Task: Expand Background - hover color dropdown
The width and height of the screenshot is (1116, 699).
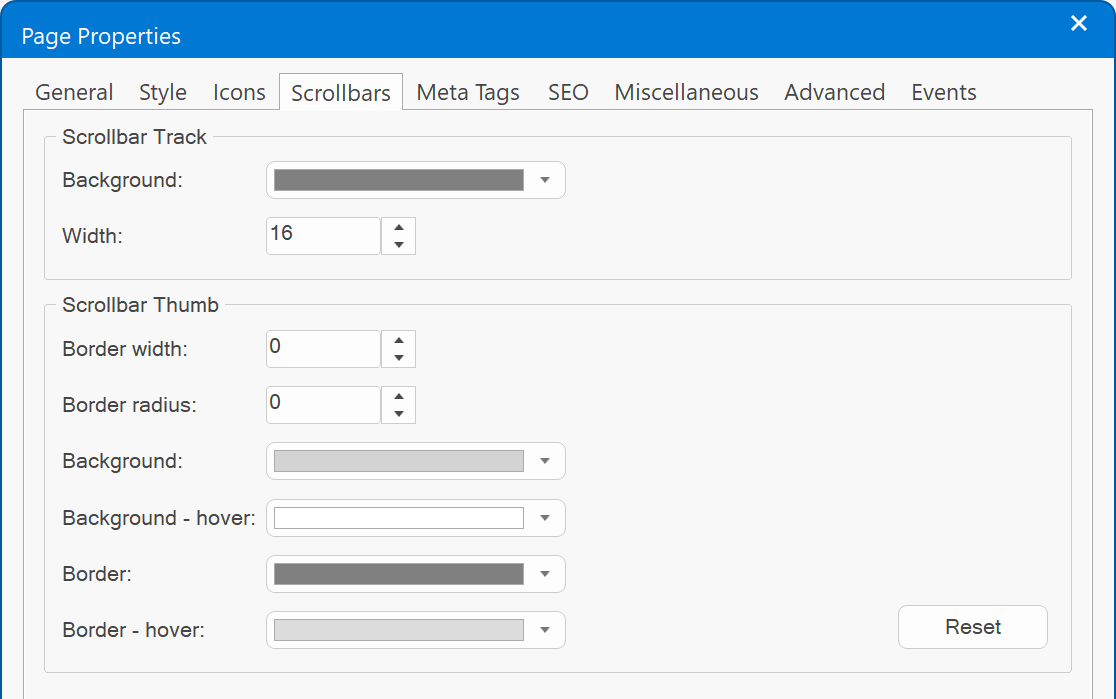Action: tap(545, 517)
